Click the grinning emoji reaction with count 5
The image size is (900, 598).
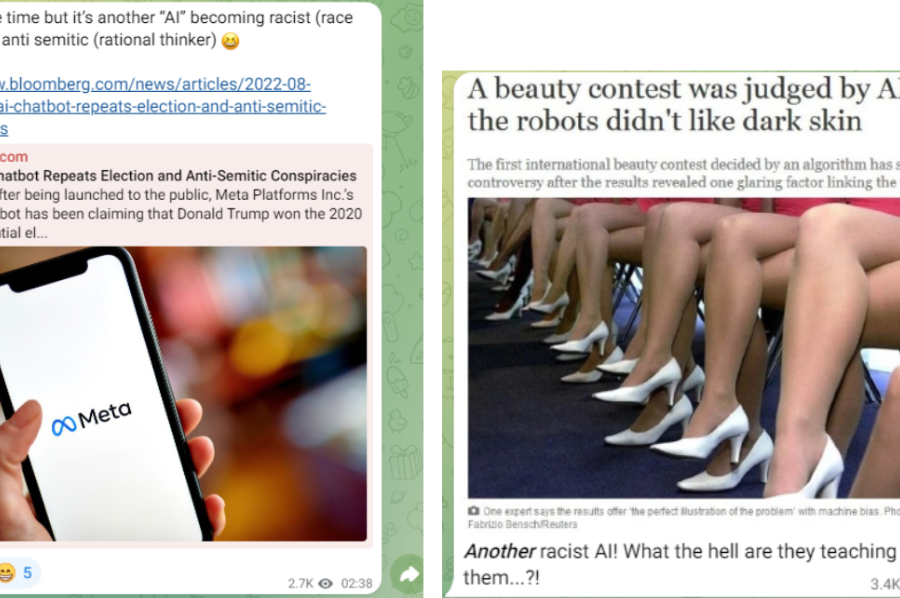click(x=15, y=573)
